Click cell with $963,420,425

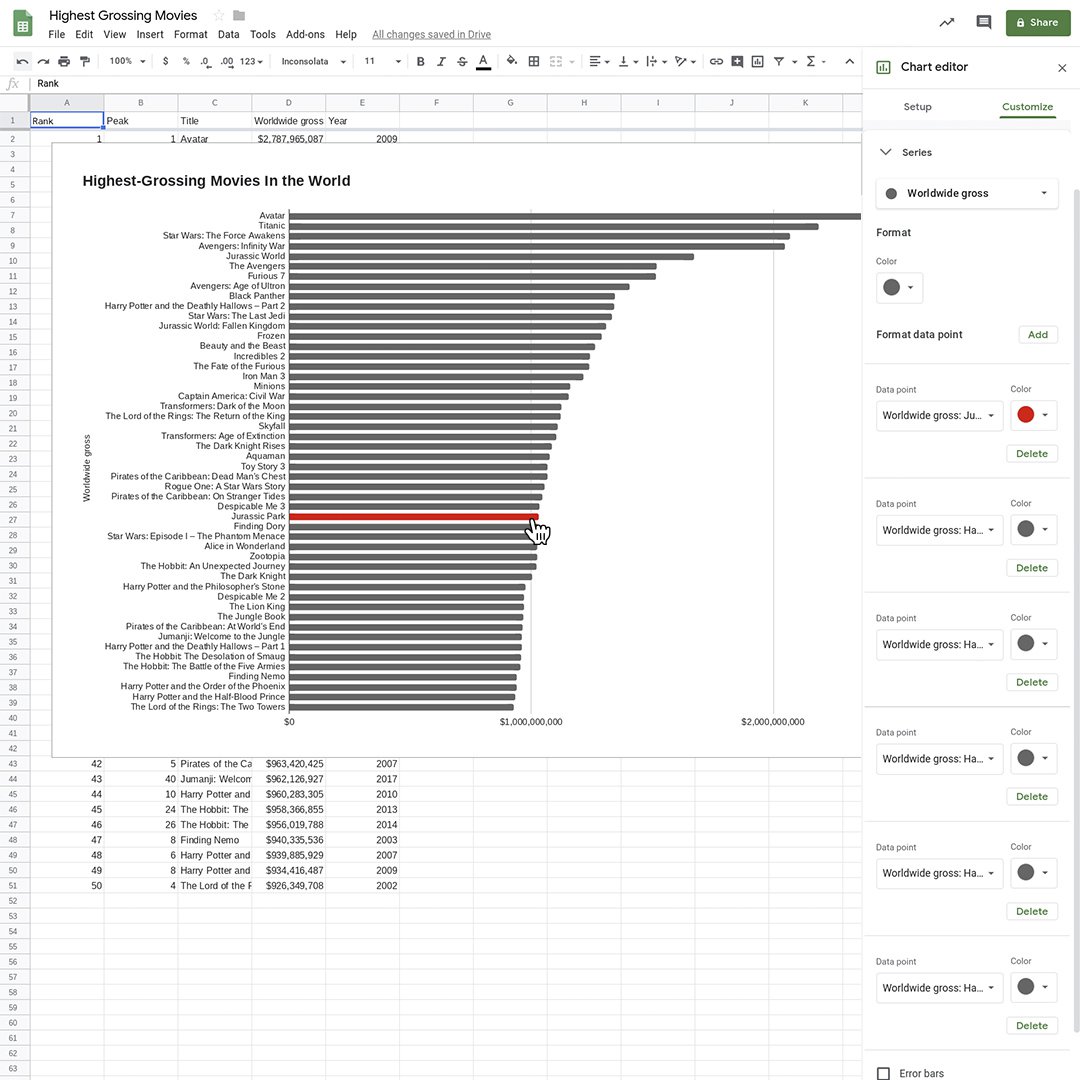coord(289,764)
